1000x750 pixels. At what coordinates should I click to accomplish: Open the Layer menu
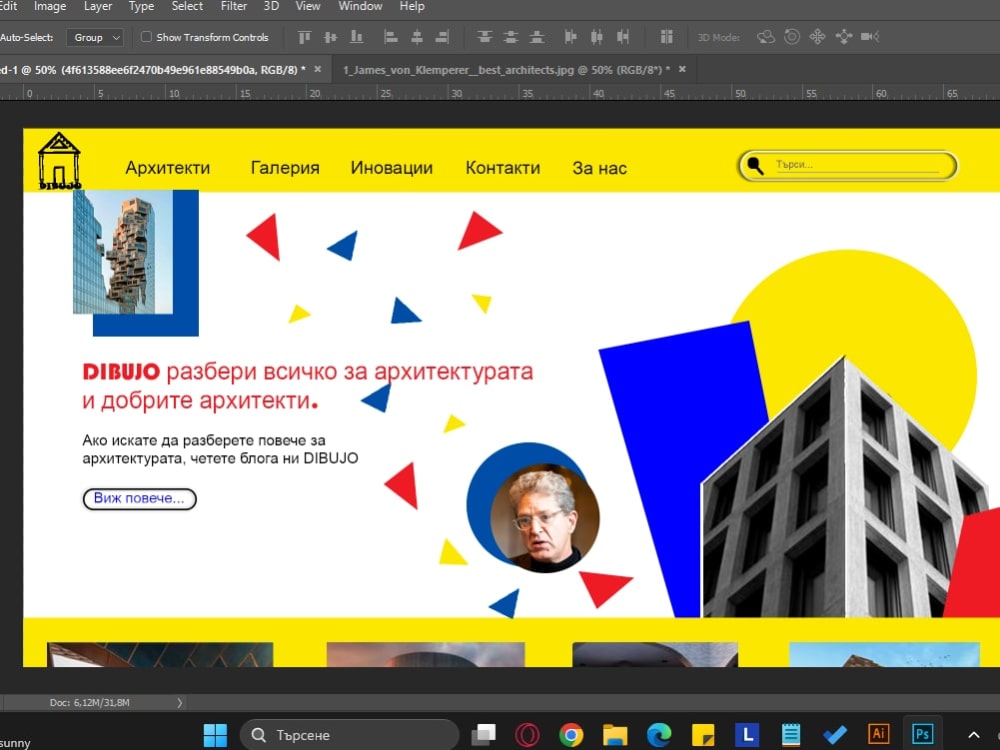[x=98, y=6]
